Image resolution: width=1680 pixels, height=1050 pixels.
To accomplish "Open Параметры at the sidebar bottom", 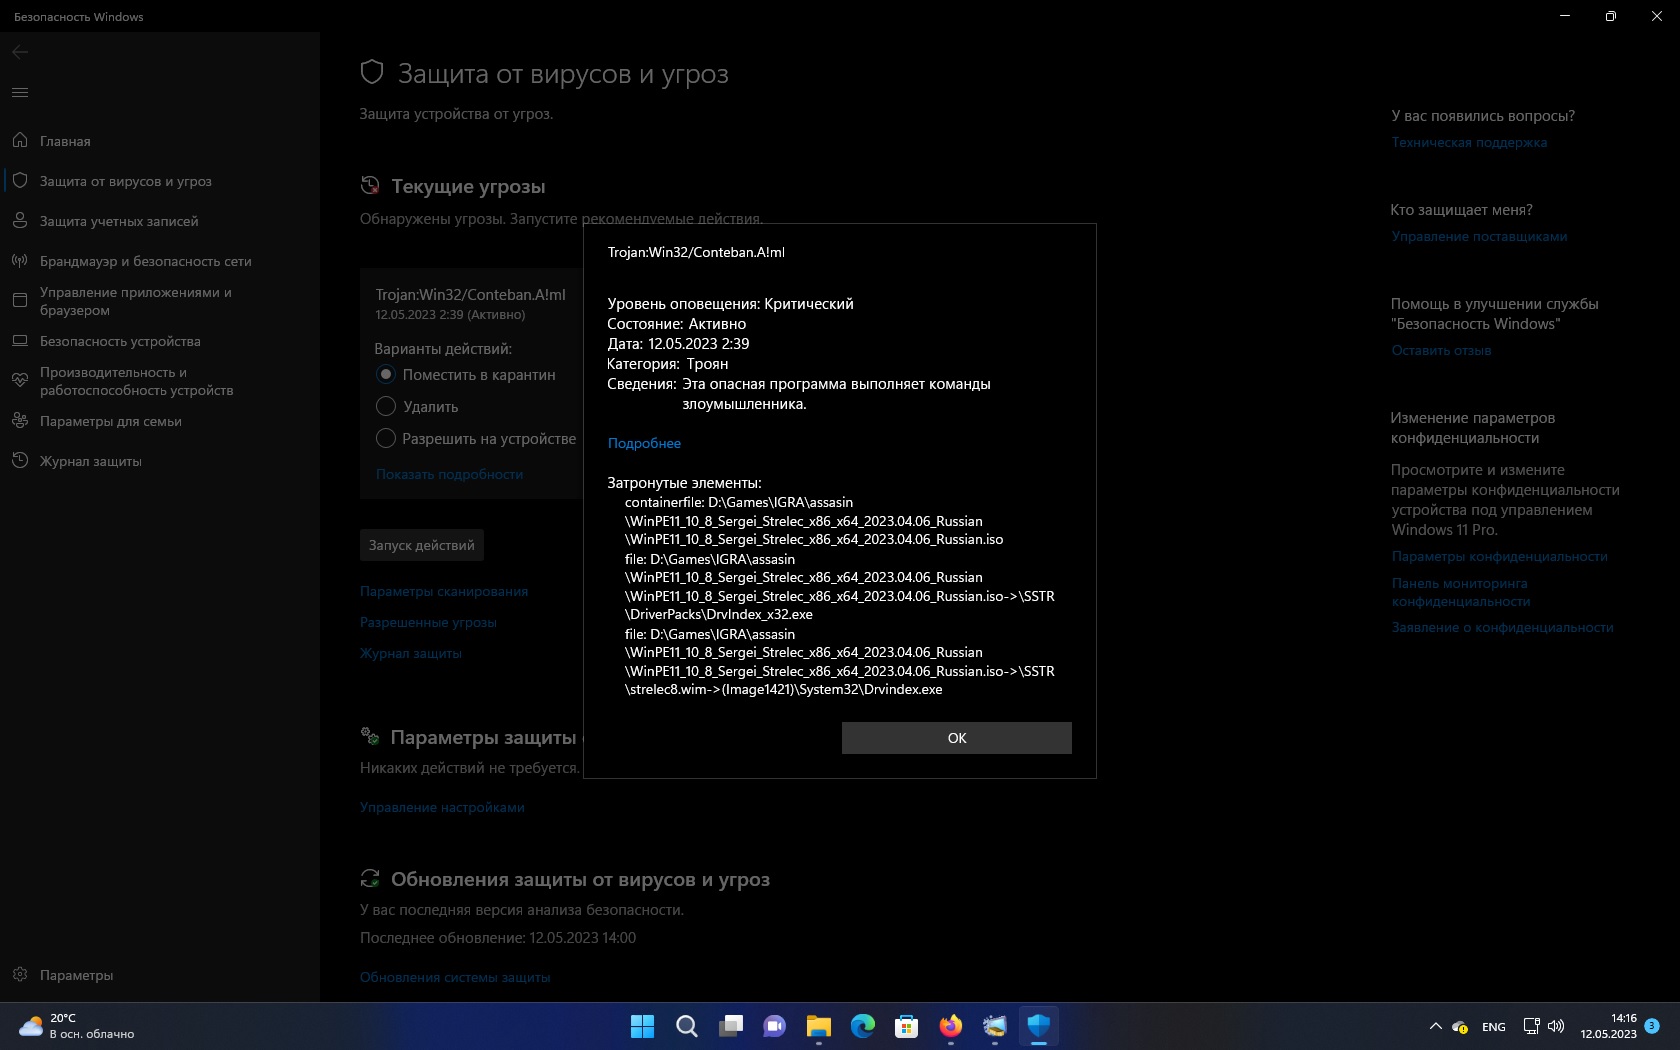I will pyautogui.click(x=160, y=975).
